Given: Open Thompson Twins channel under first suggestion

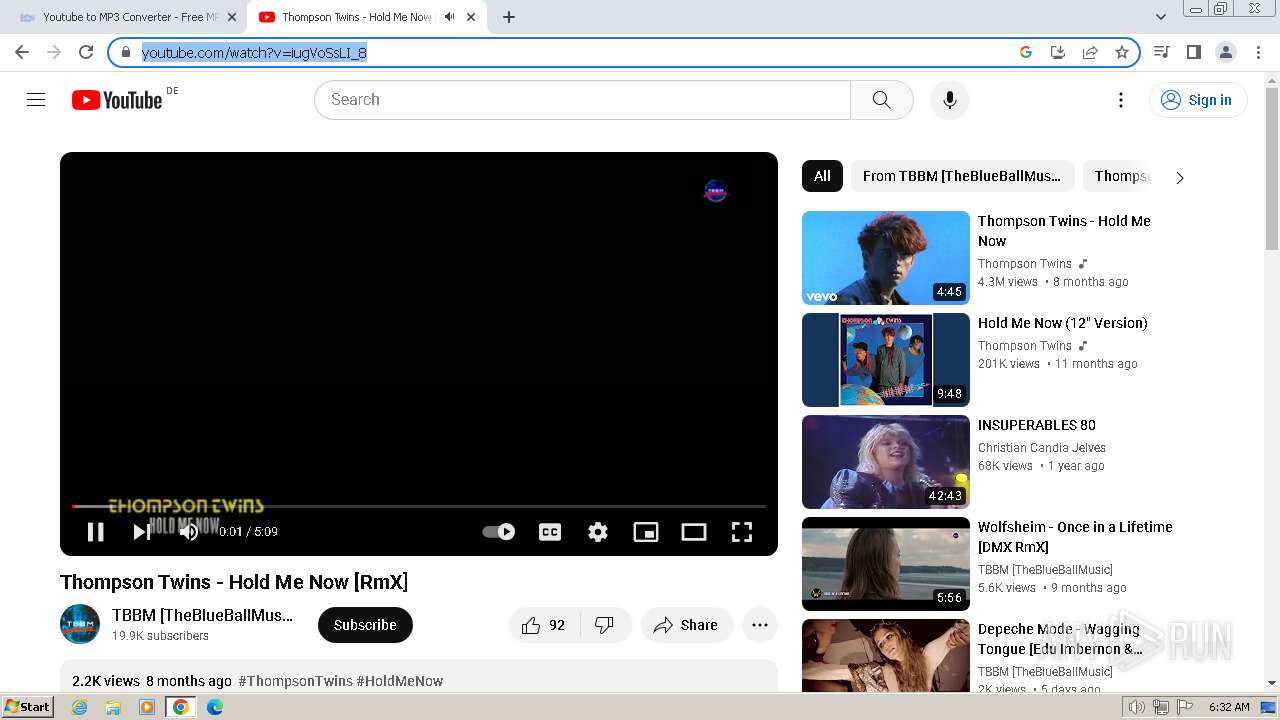Looking at the screenshot, I should click(1024, 264).
